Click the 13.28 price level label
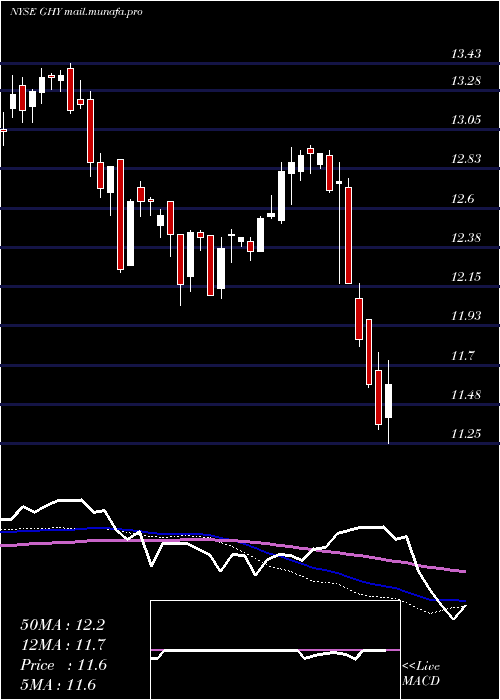 pos(466,81)
